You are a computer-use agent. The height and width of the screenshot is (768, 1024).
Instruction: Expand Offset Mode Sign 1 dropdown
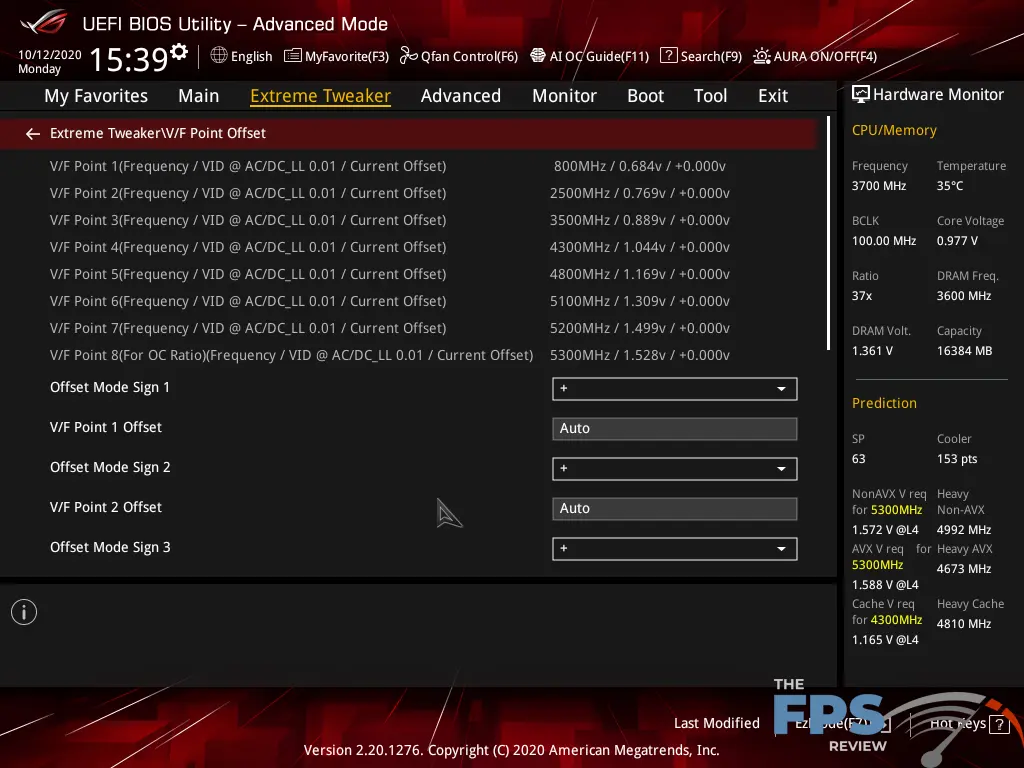(x=675, y=389)
